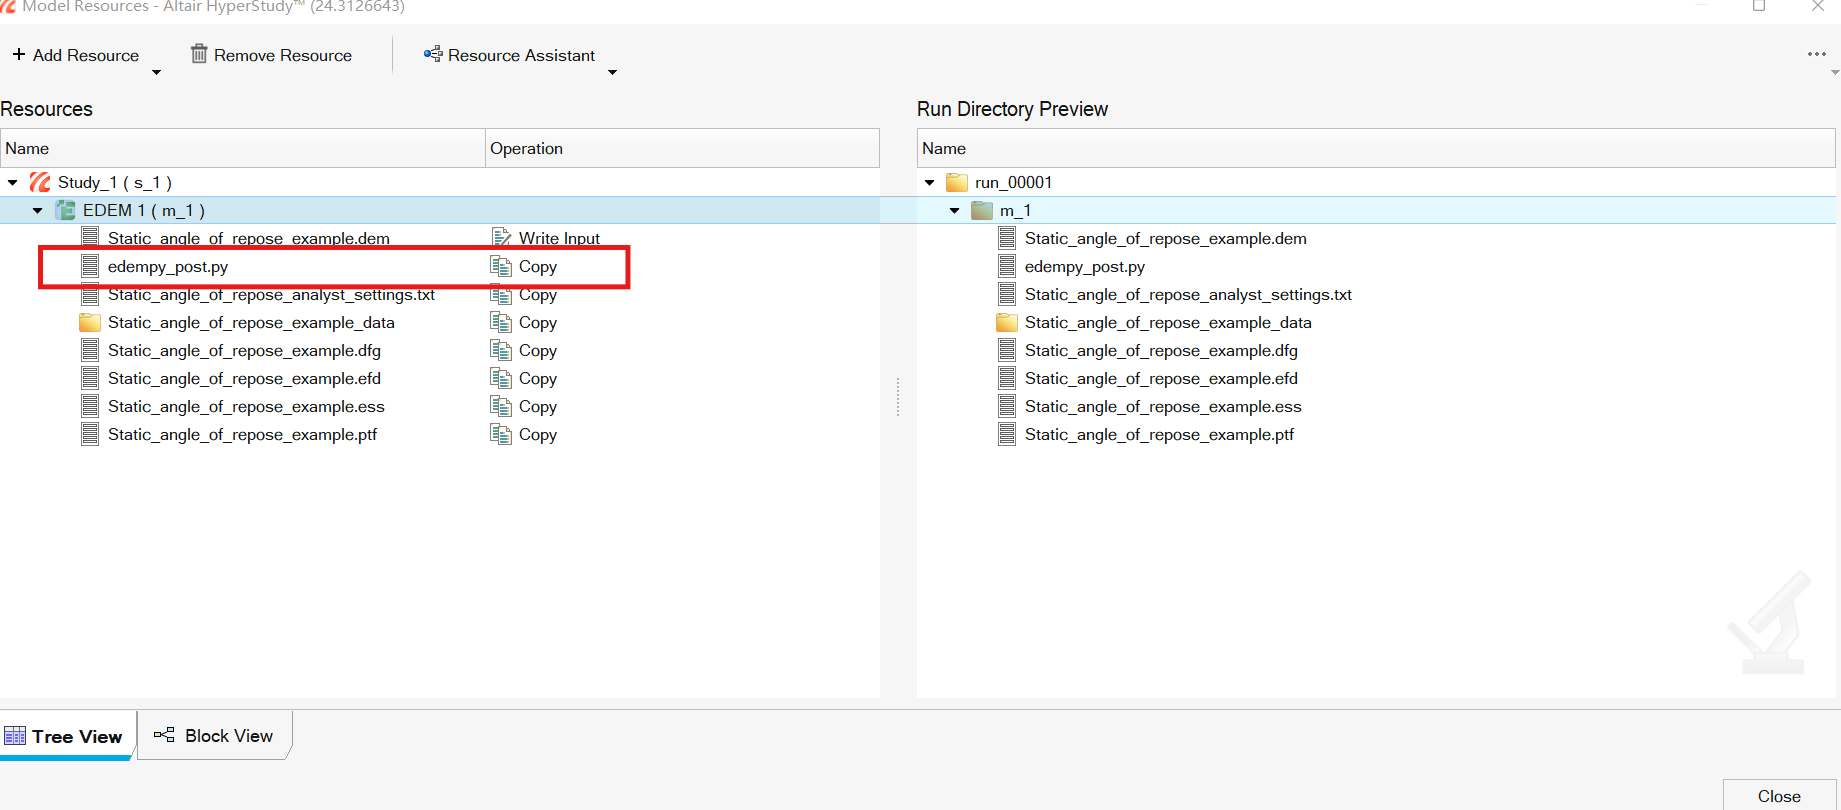Select Static_angle_of_repose_example.efd name in Resources
1841x810 pixels.
pyautogui.click(x=244, y=378)
